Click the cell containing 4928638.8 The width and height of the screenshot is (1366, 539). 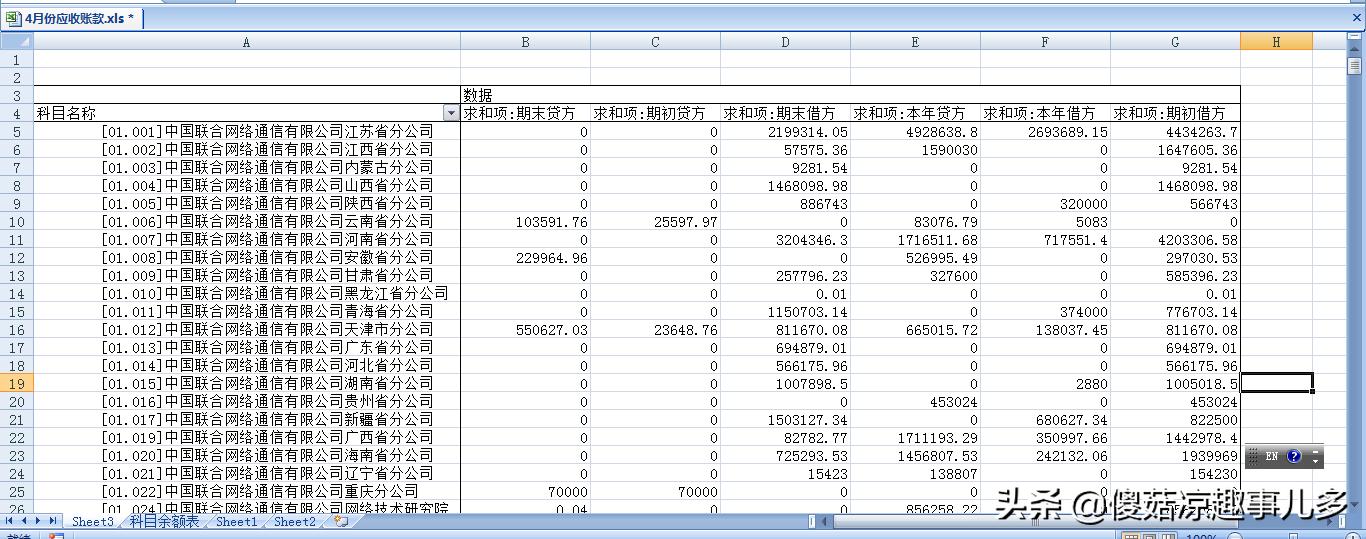pos(915,131)
